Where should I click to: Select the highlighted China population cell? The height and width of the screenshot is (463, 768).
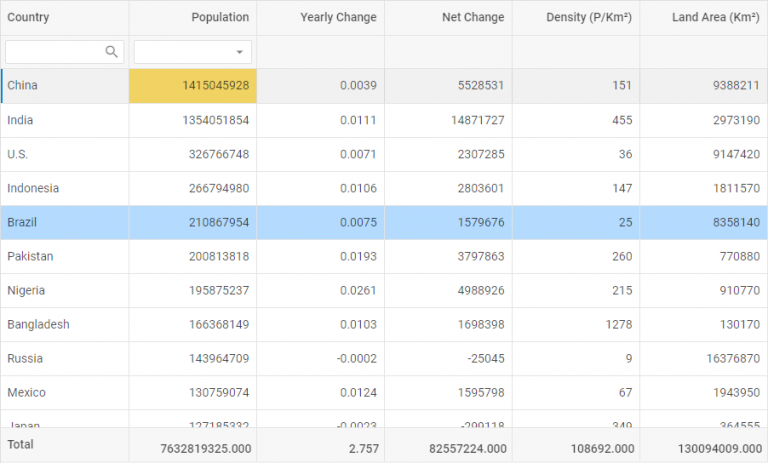193,86
